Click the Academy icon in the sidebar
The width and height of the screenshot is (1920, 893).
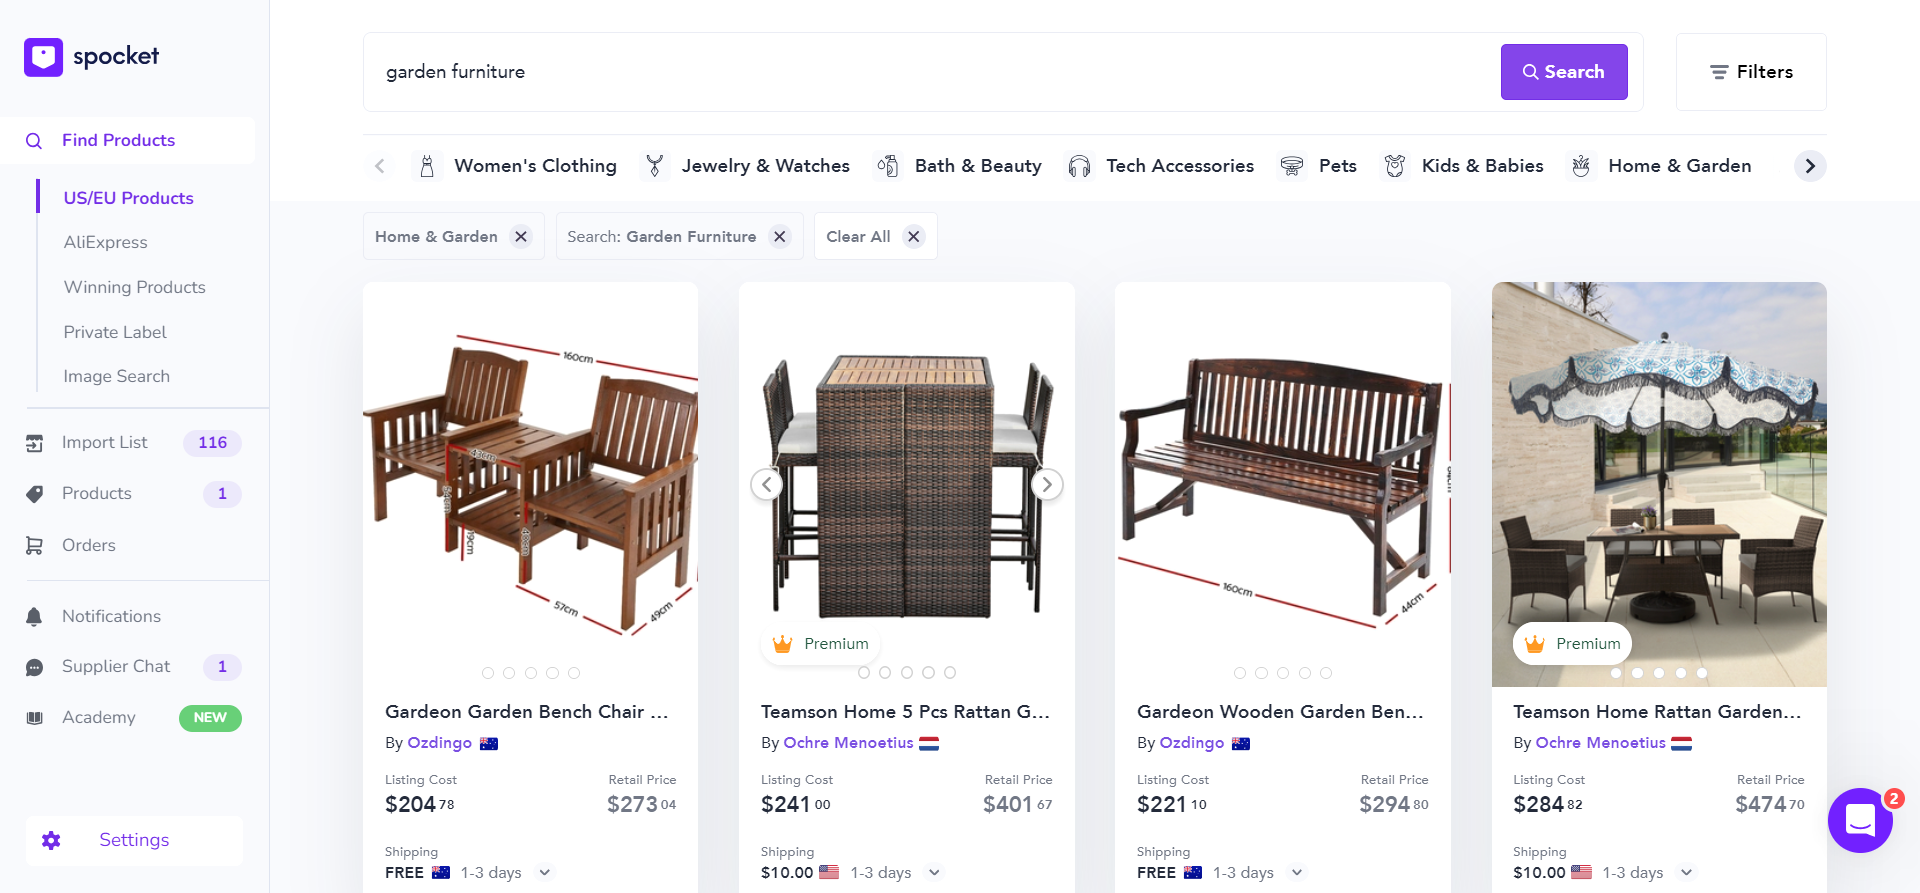tap(34, 717)
